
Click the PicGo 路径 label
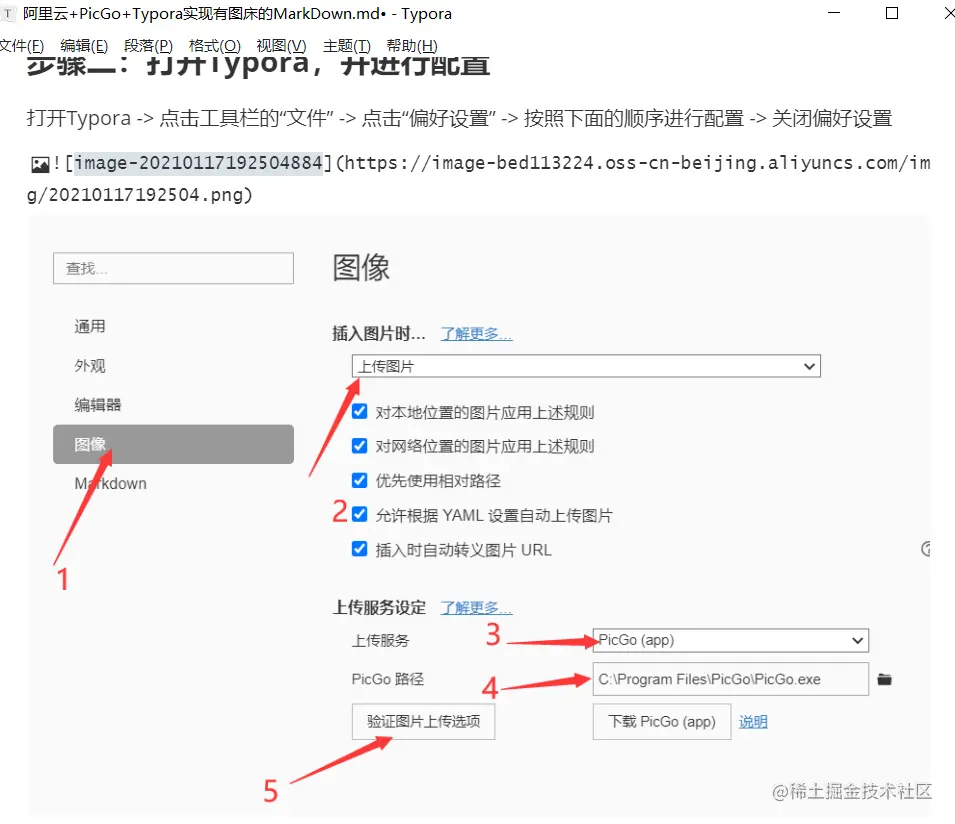click(x=387, y=680)
